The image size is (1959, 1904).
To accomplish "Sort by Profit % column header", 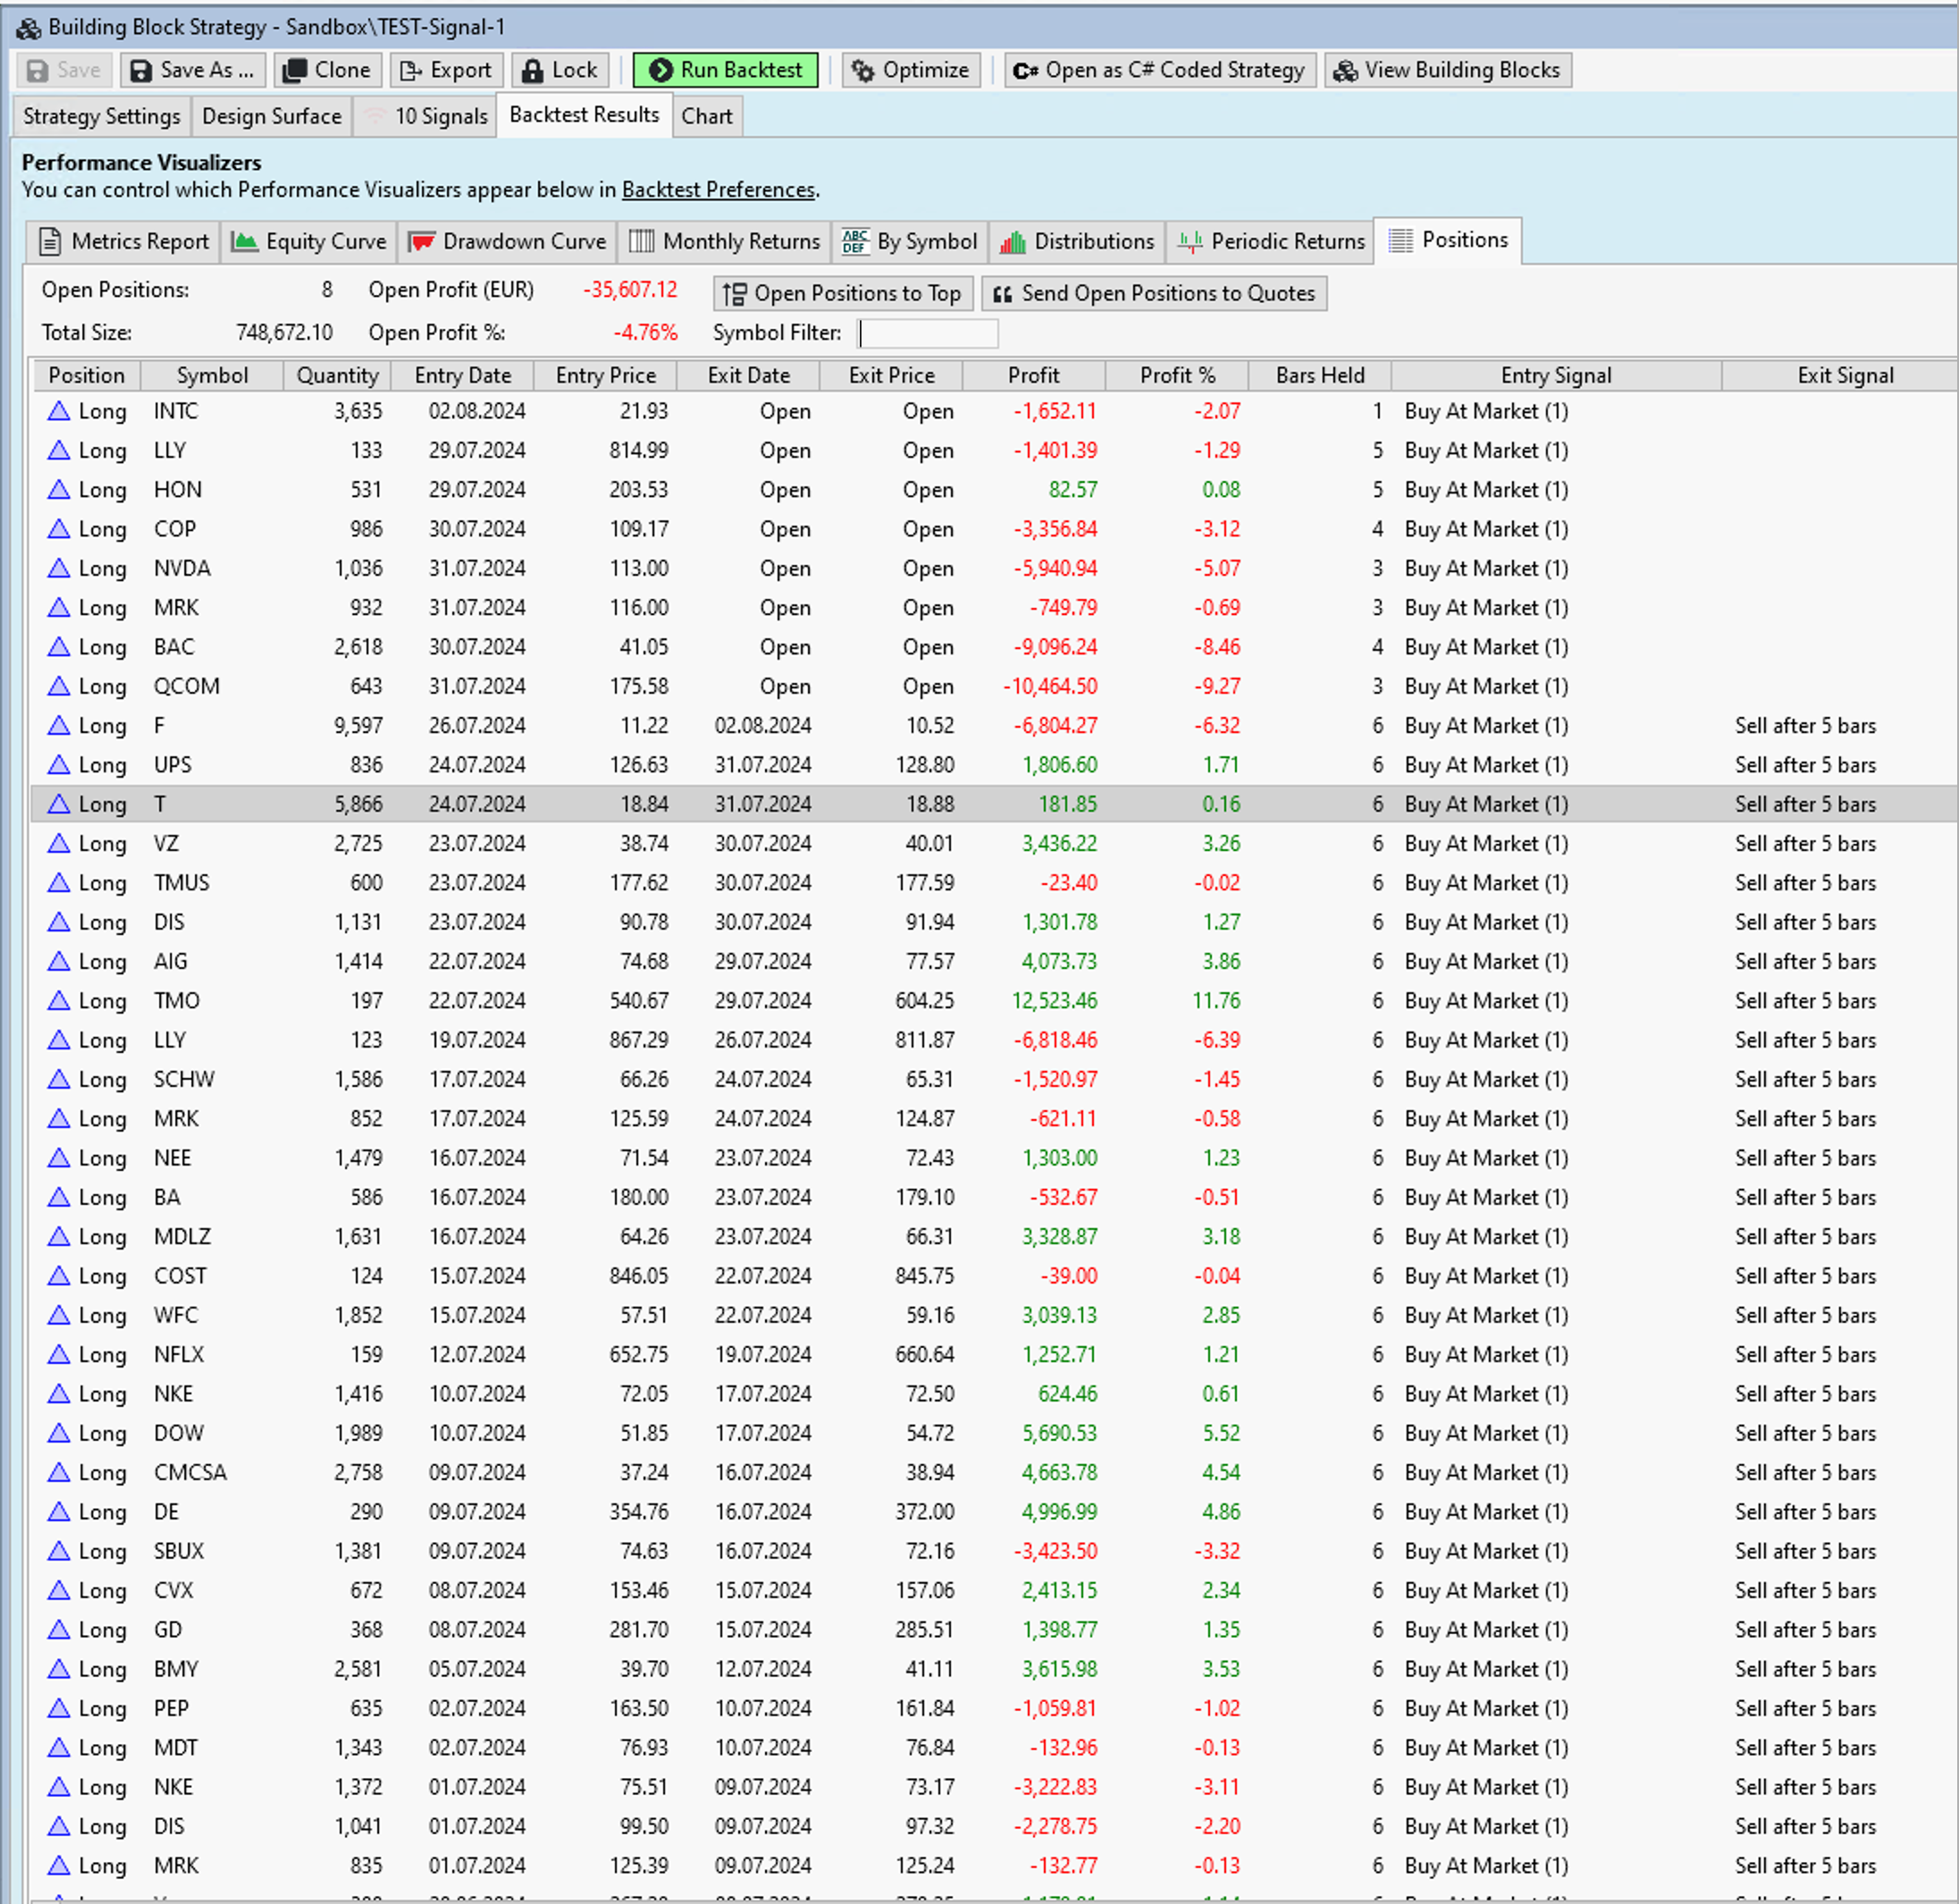I will point(1177,376).
